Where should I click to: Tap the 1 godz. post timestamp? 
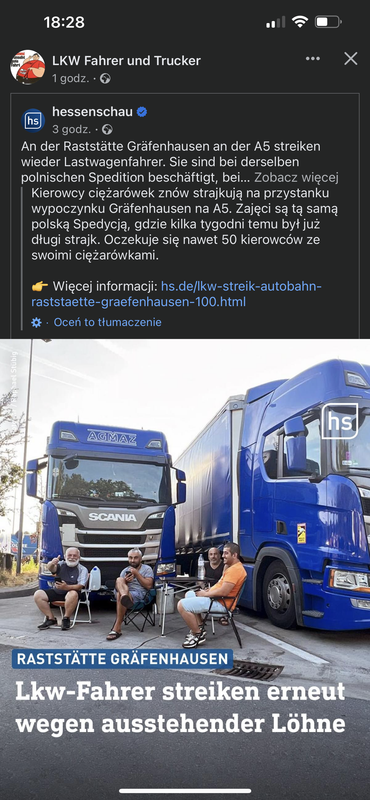click(70, 79)
